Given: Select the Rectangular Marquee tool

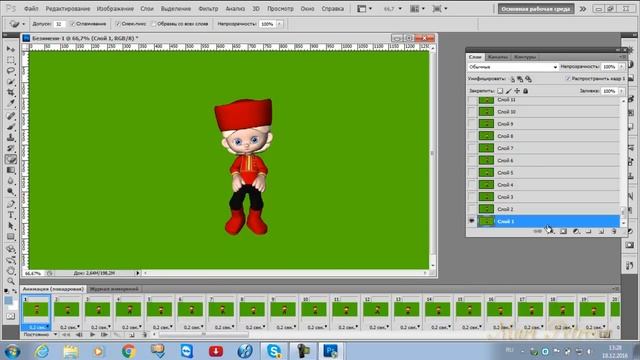Looking at the screenshot, I should point(11,60).
